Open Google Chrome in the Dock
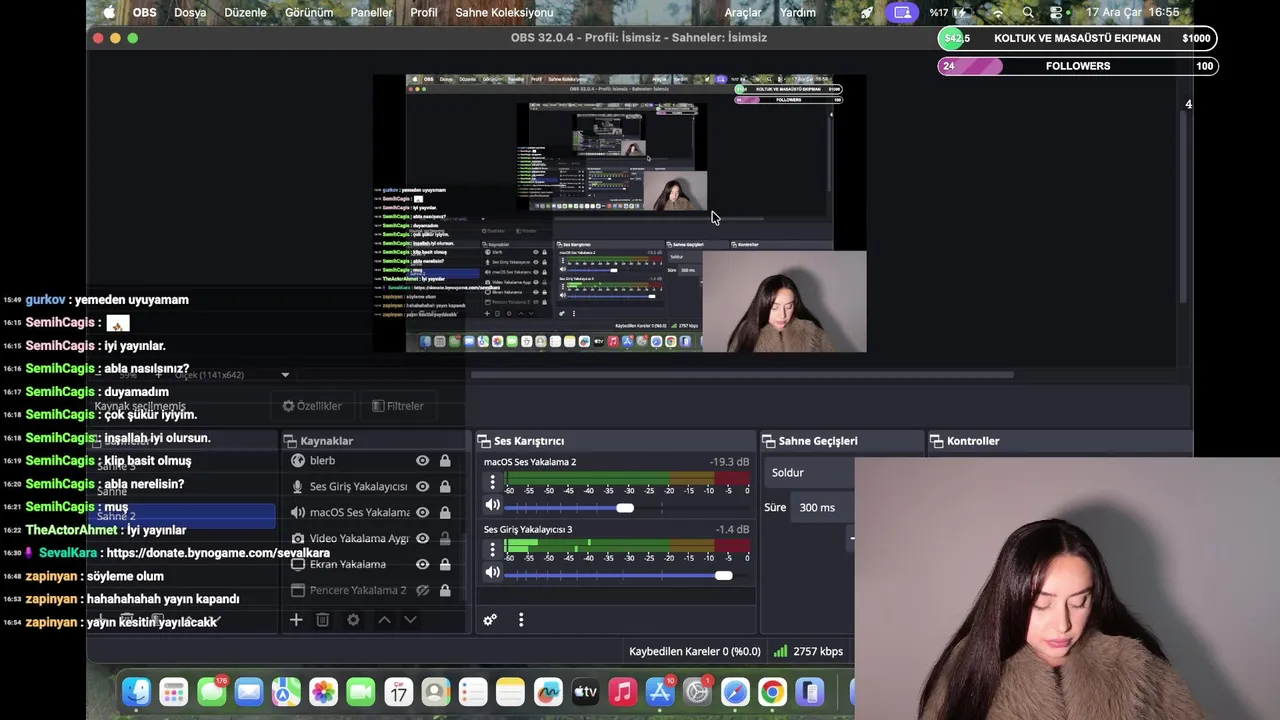The height and width of the screenshot is (720, 1280). 772,692
